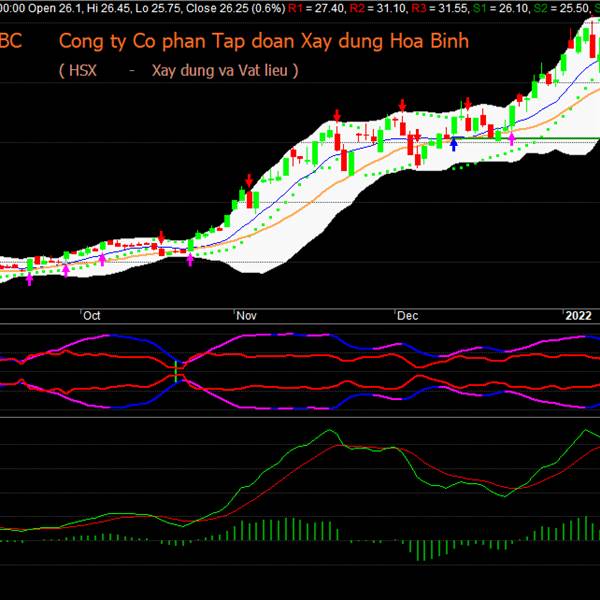Click the company title 'Cong ty Co phan Tap doan Xay dung Hoa Binh'

tap(264, 41)
